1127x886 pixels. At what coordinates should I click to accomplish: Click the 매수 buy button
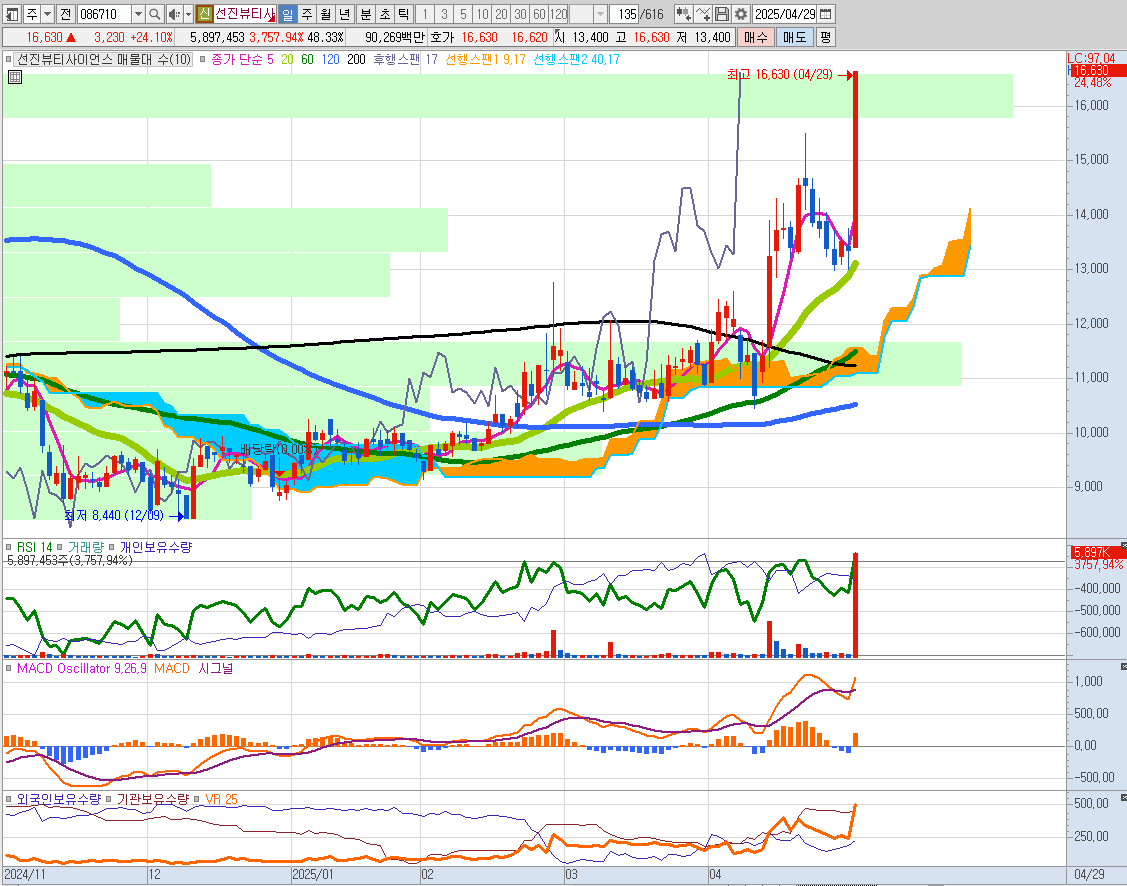755,37
